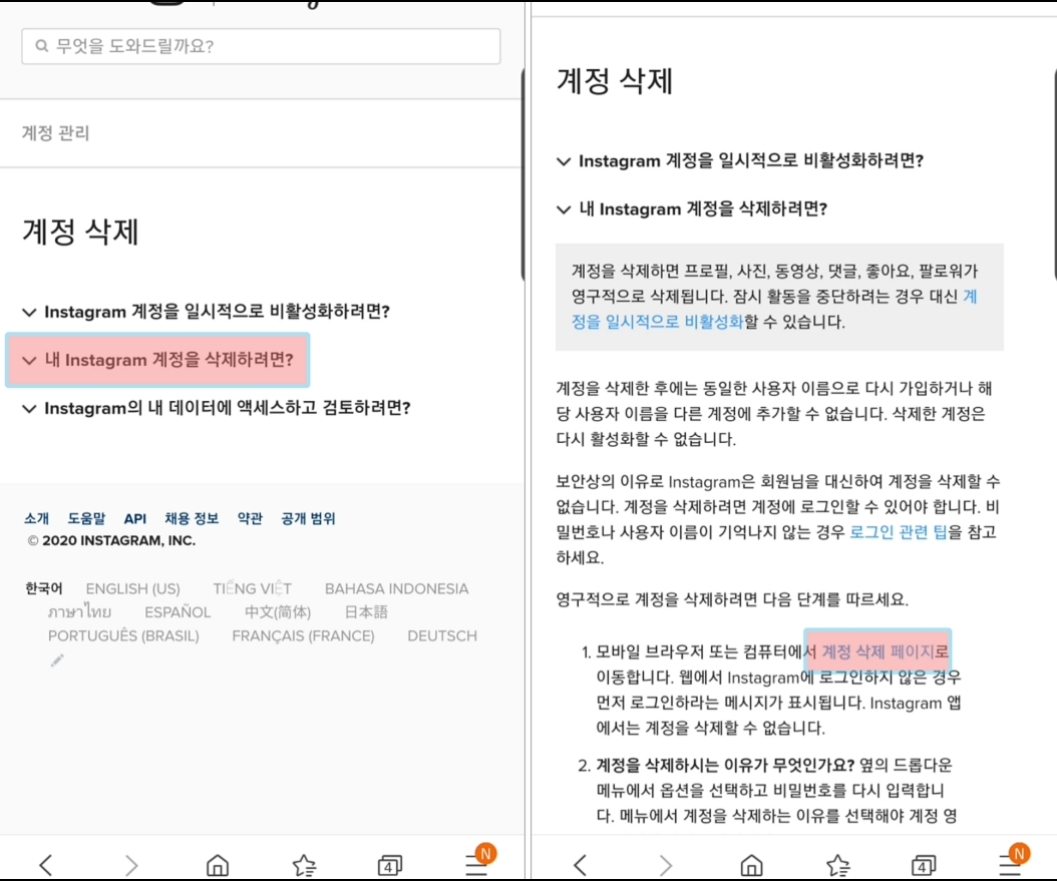Image resolution: width=1057 pixels, height=881 pixels.
Task: Click the '계정 삭제' heading in right window
Action: (x=614, y=81)
